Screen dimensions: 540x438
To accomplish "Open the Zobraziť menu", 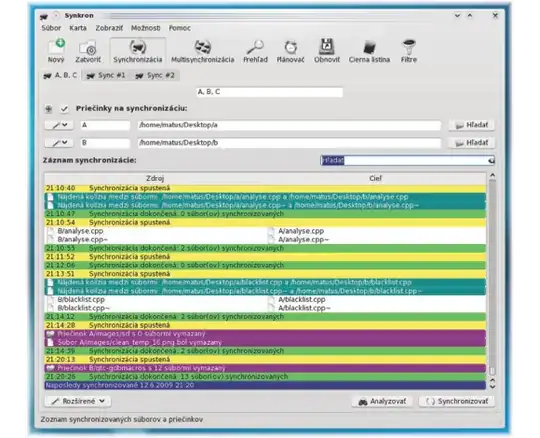I will click(x=109, y=28).
